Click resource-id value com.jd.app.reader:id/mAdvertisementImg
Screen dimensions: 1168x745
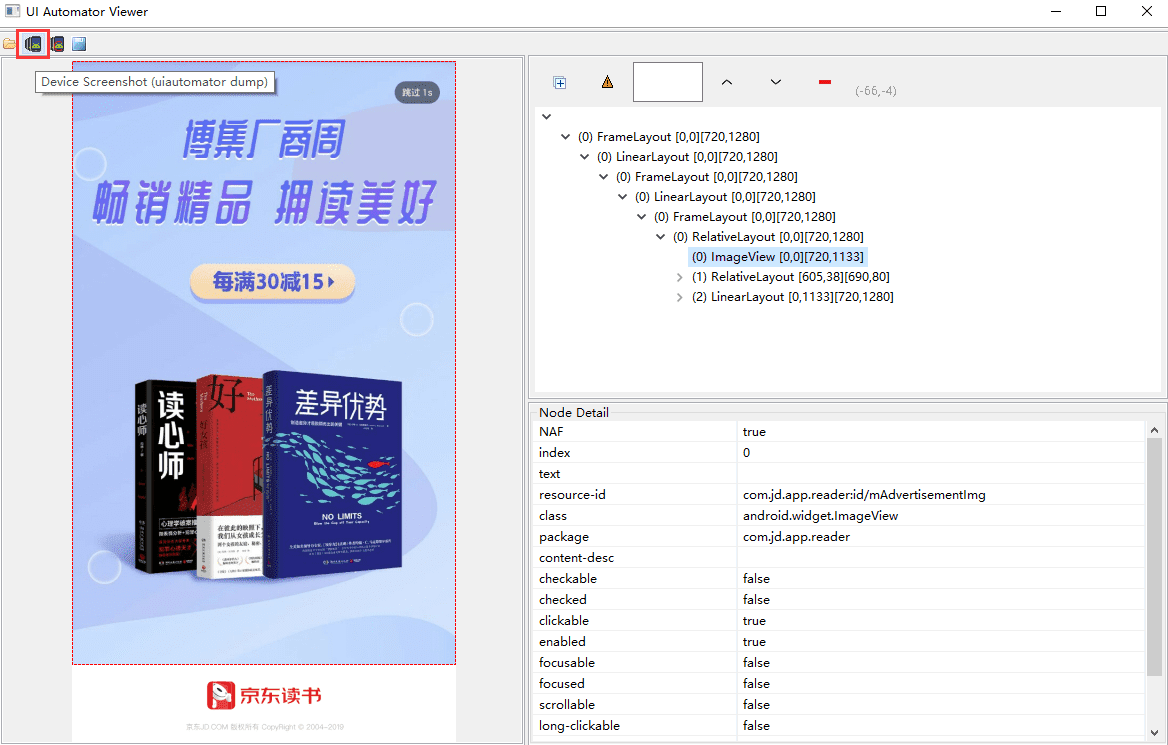pos(864,495)
